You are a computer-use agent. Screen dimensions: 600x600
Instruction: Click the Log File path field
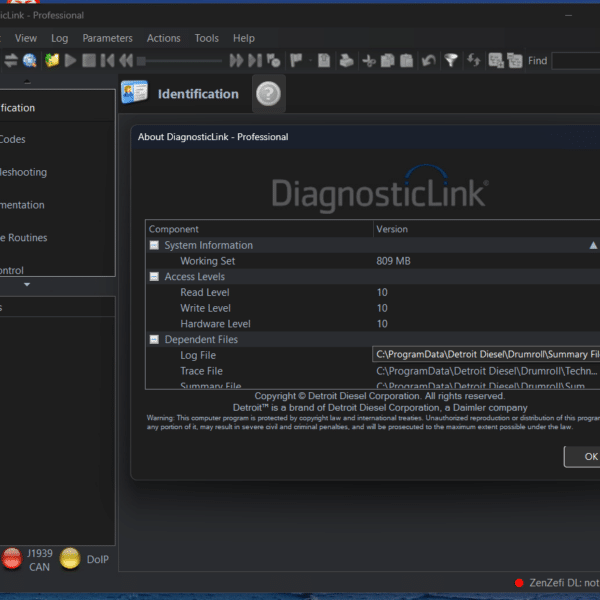(x=486, y=355)
